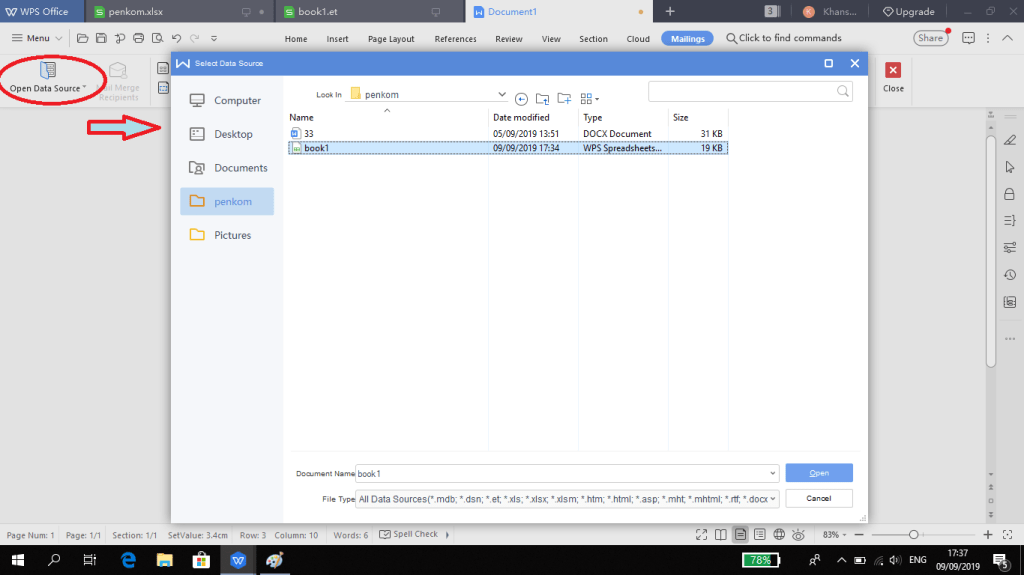The image size is (1024, 575).
Task: Toggle Spell Check in status bar
Action: (410, 534)
